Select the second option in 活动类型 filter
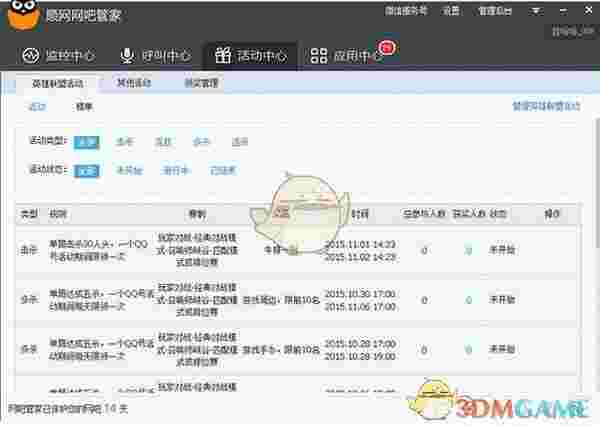600x427 pixels. [x=124, y=142]
